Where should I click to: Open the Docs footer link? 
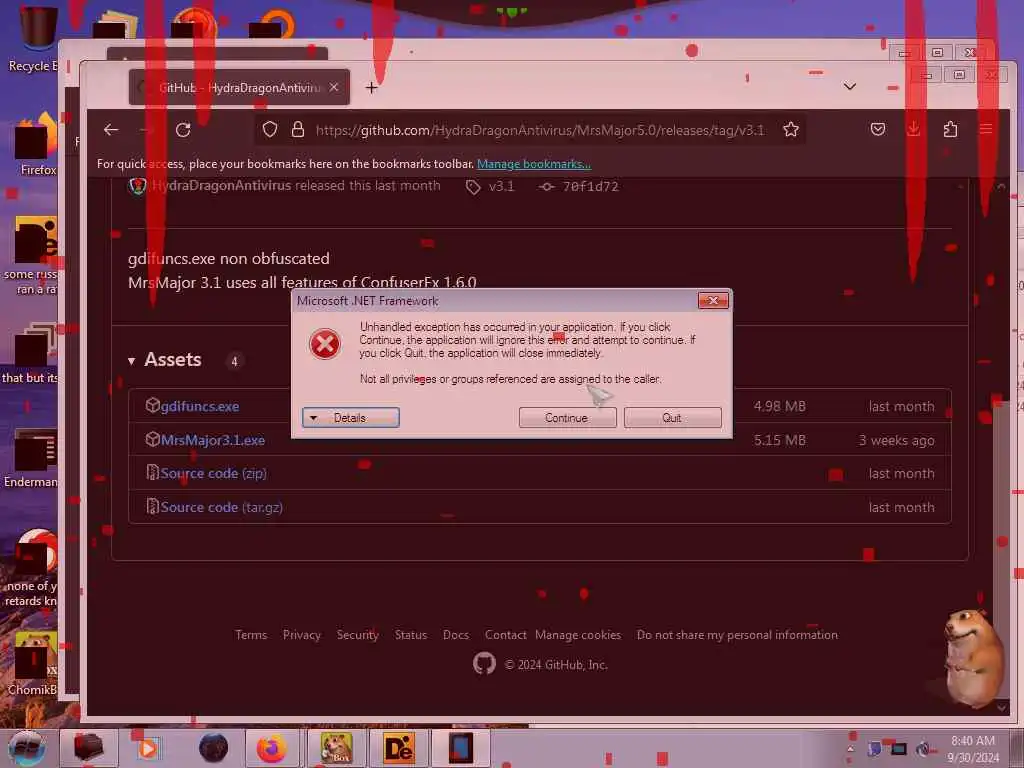[456, 635]
